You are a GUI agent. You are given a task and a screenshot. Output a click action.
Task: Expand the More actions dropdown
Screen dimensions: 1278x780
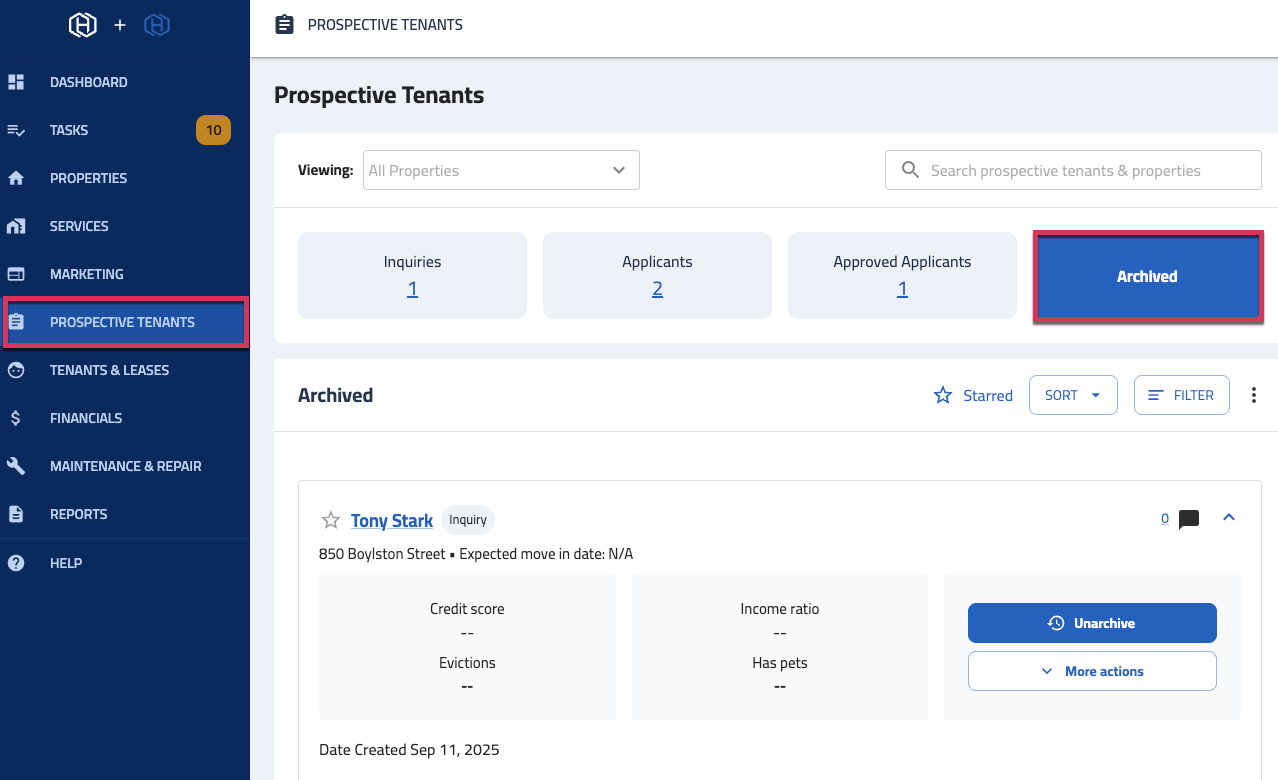click(x=1092, y=671)
